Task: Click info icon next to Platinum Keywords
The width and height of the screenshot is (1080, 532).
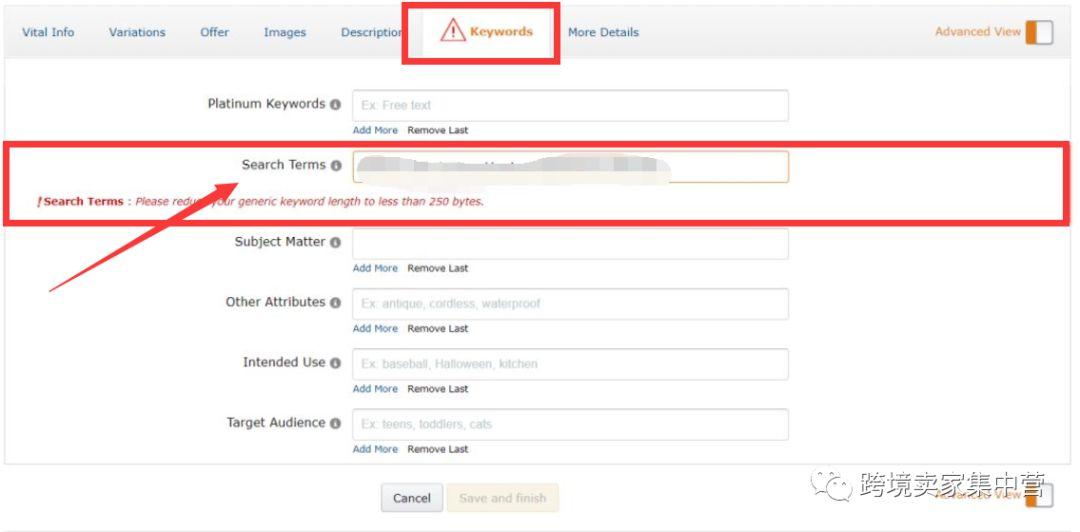Action: click(x=335, y=105)
